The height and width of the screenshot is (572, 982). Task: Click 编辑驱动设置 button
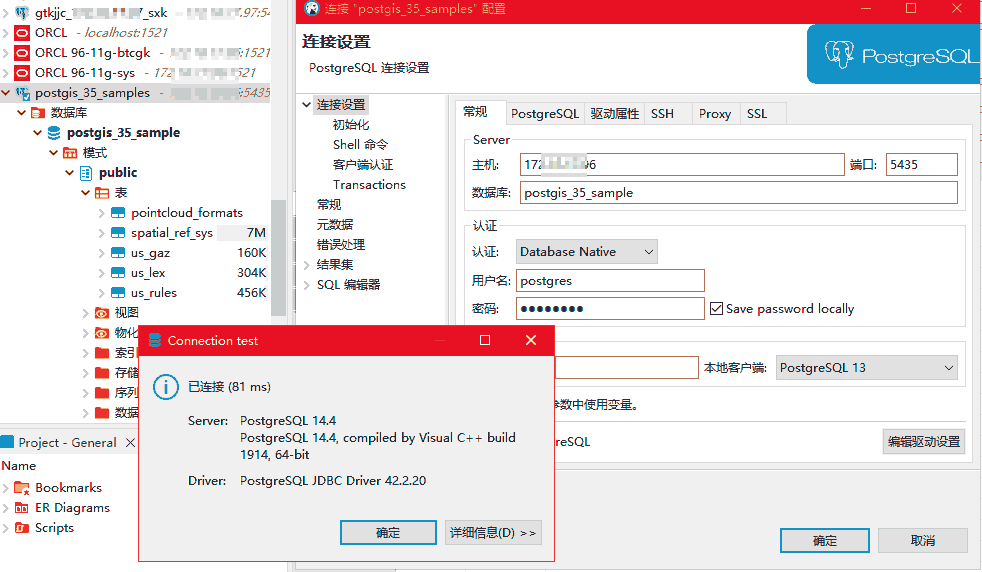924,442
